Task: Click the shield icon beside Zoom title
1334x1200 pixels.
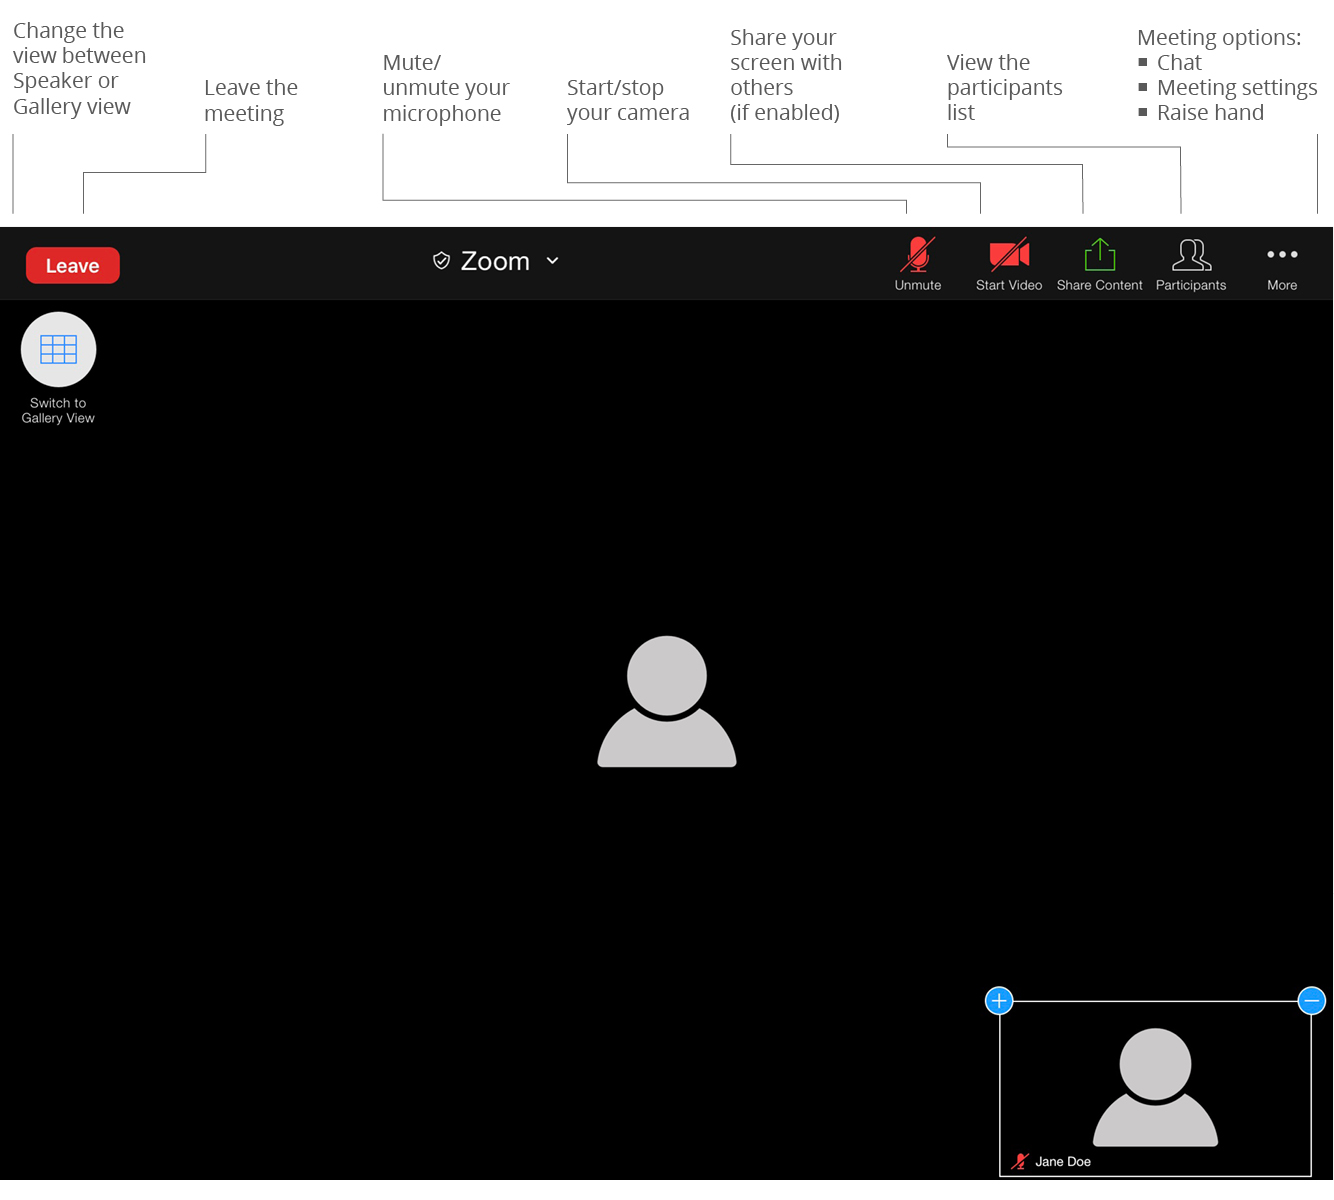Action: click(x=441, y=261)
